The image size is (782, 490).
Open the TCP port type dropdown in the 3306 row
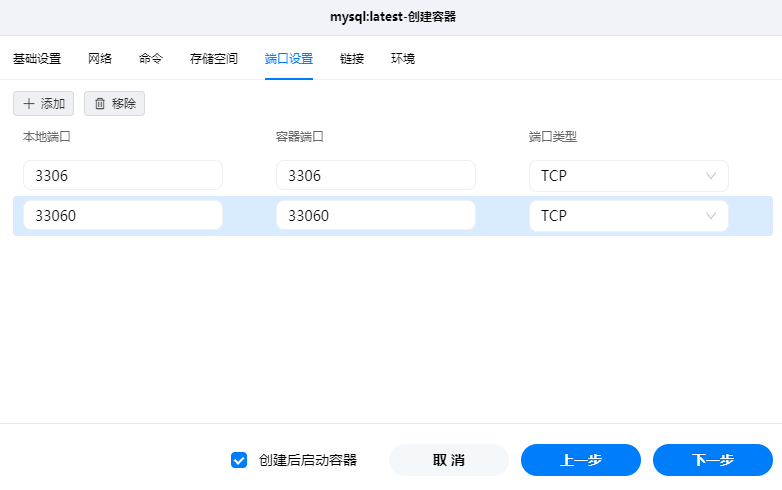pos(628,175)
